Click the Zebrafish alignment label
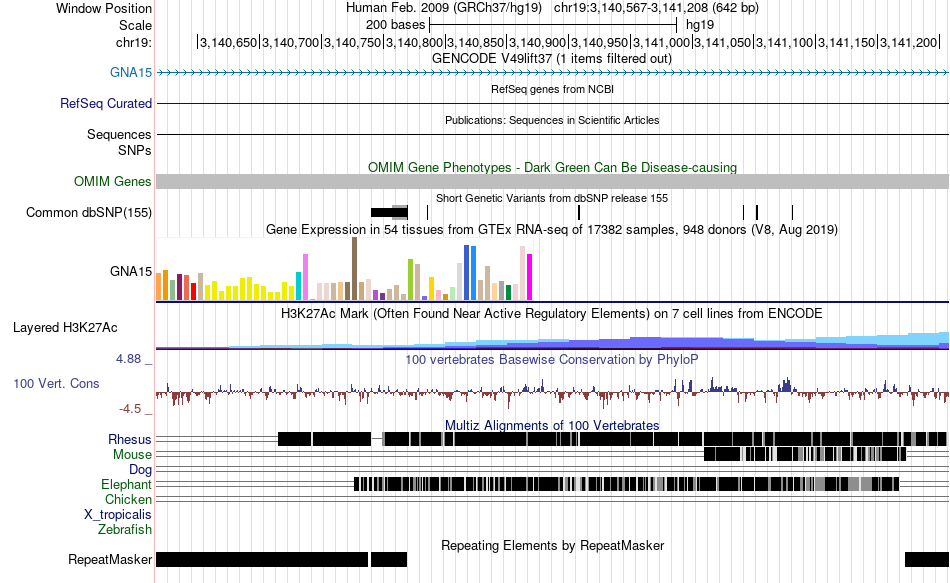The height and width of the screenshot is (583, 950). coord(125,530)
